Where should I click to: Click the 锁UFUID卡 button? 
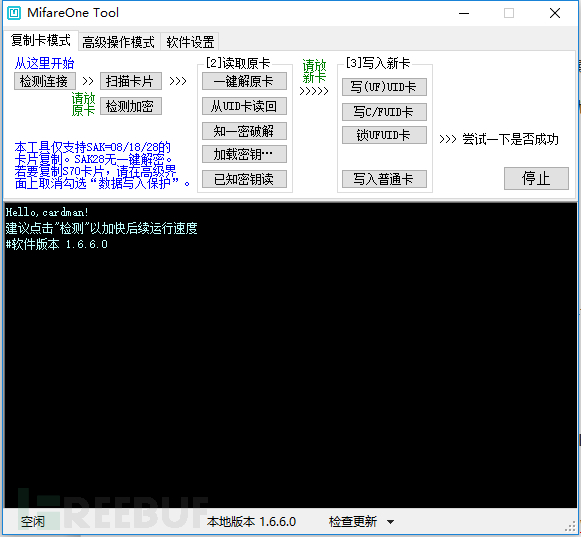[384, 135]
